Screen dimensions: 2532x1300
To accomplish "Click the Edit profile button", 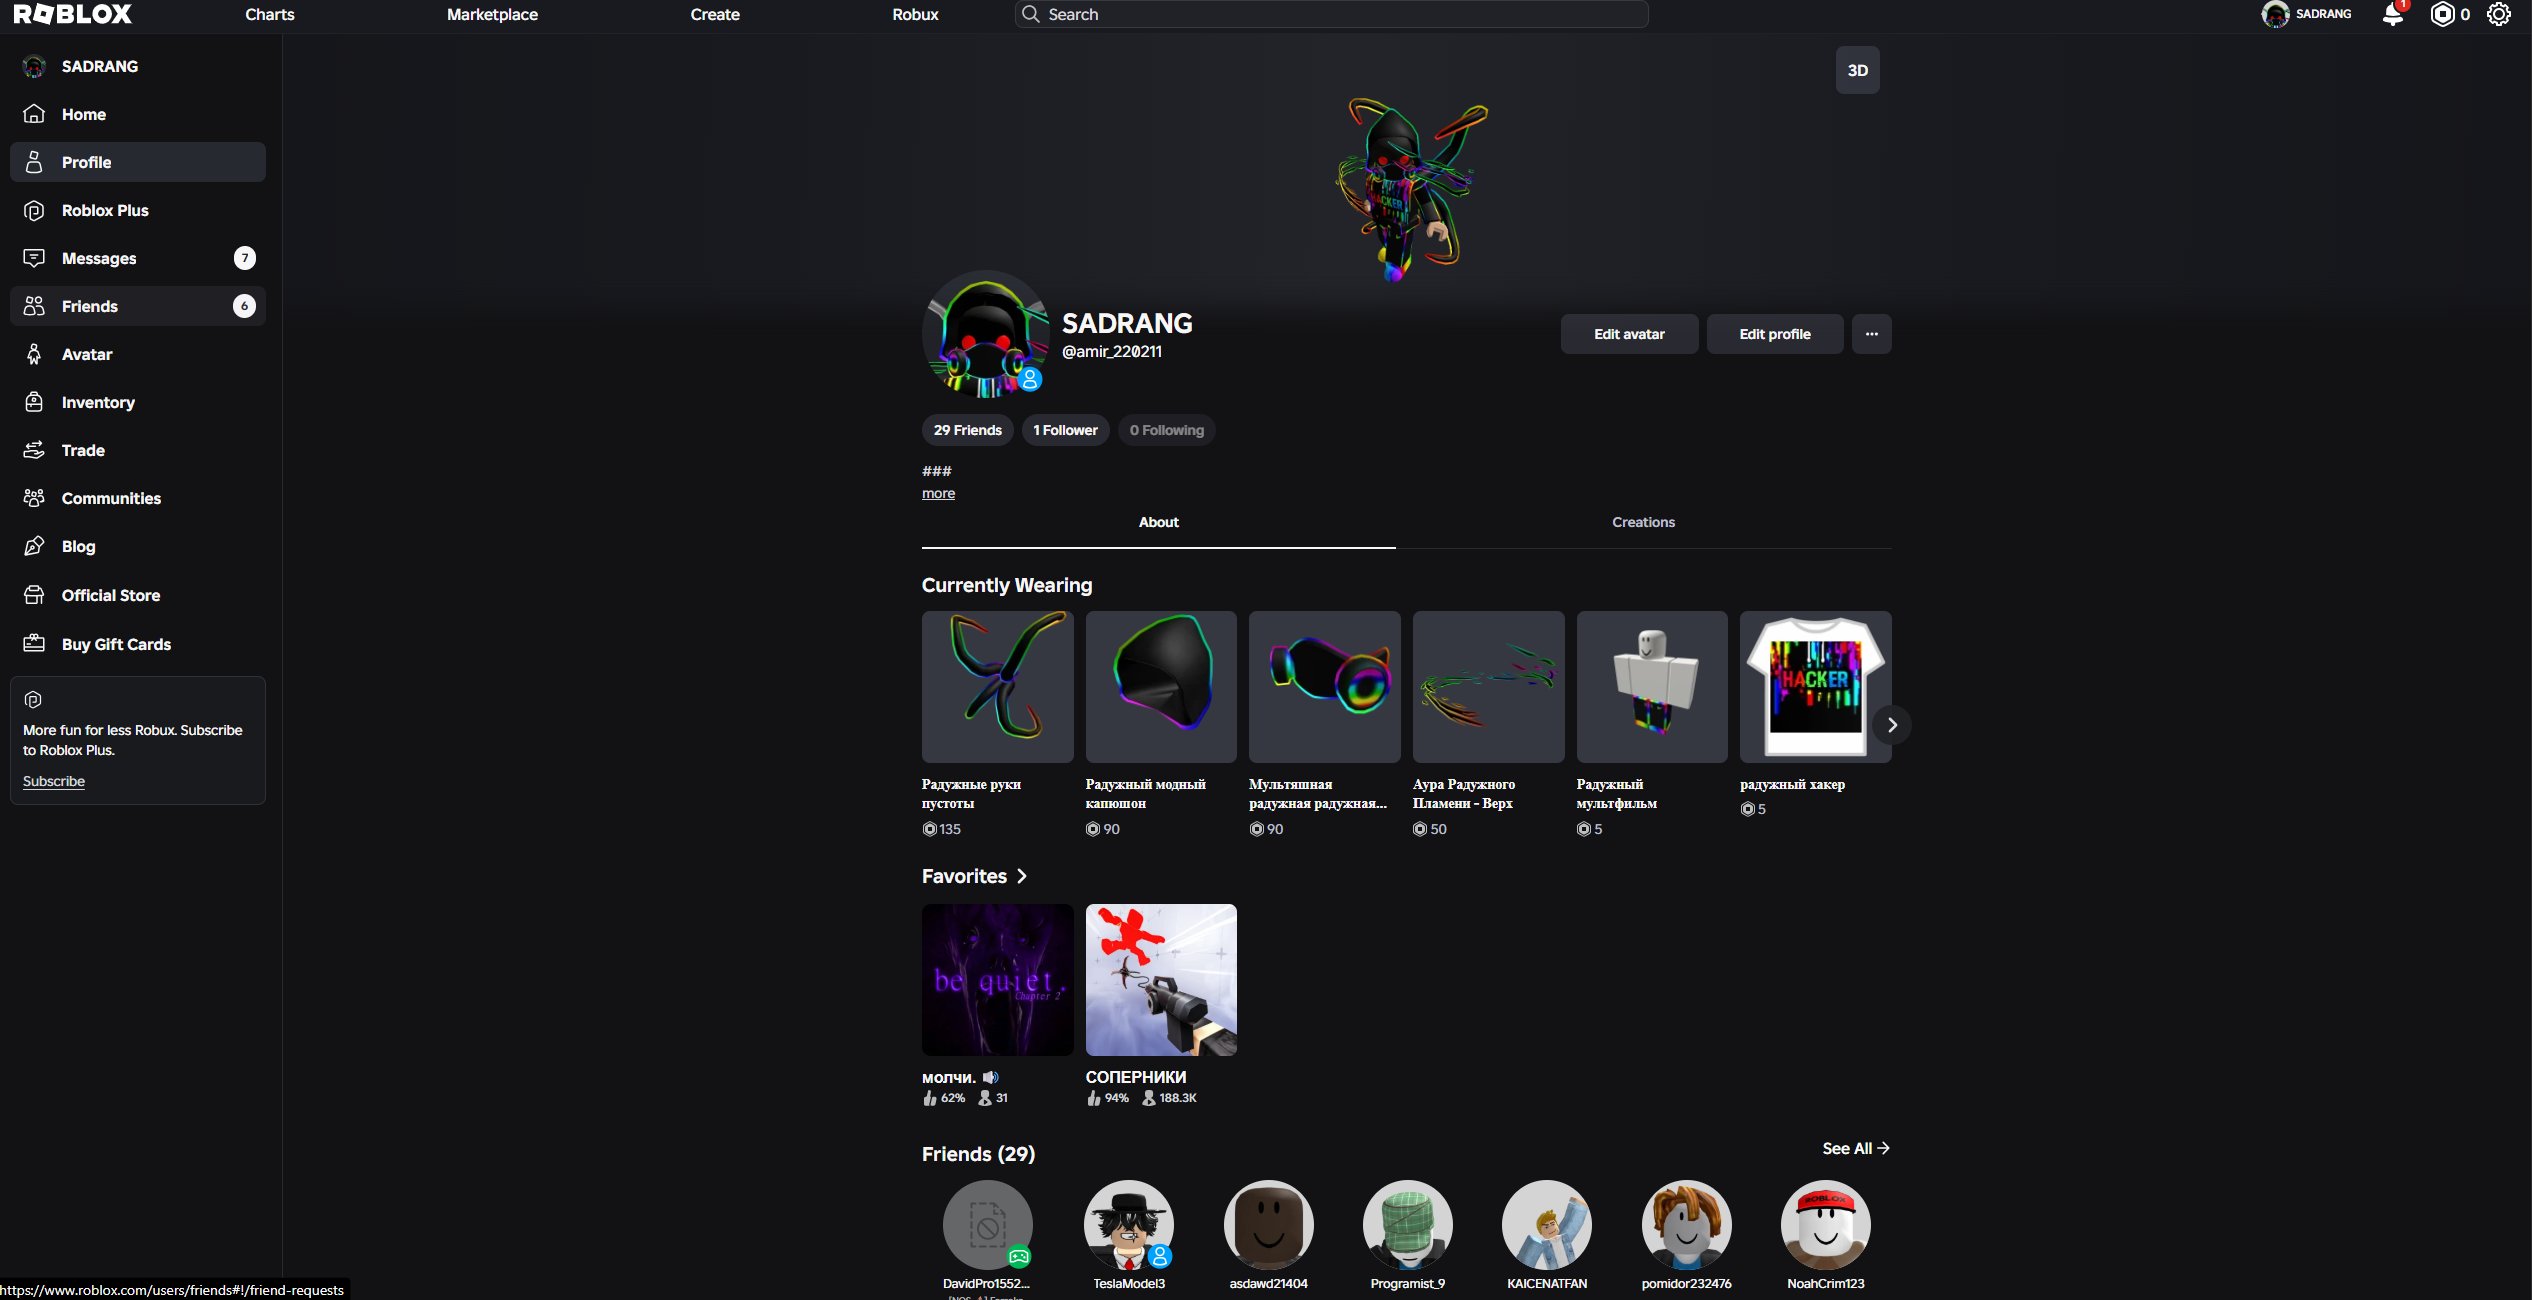I will (1775, 334).
